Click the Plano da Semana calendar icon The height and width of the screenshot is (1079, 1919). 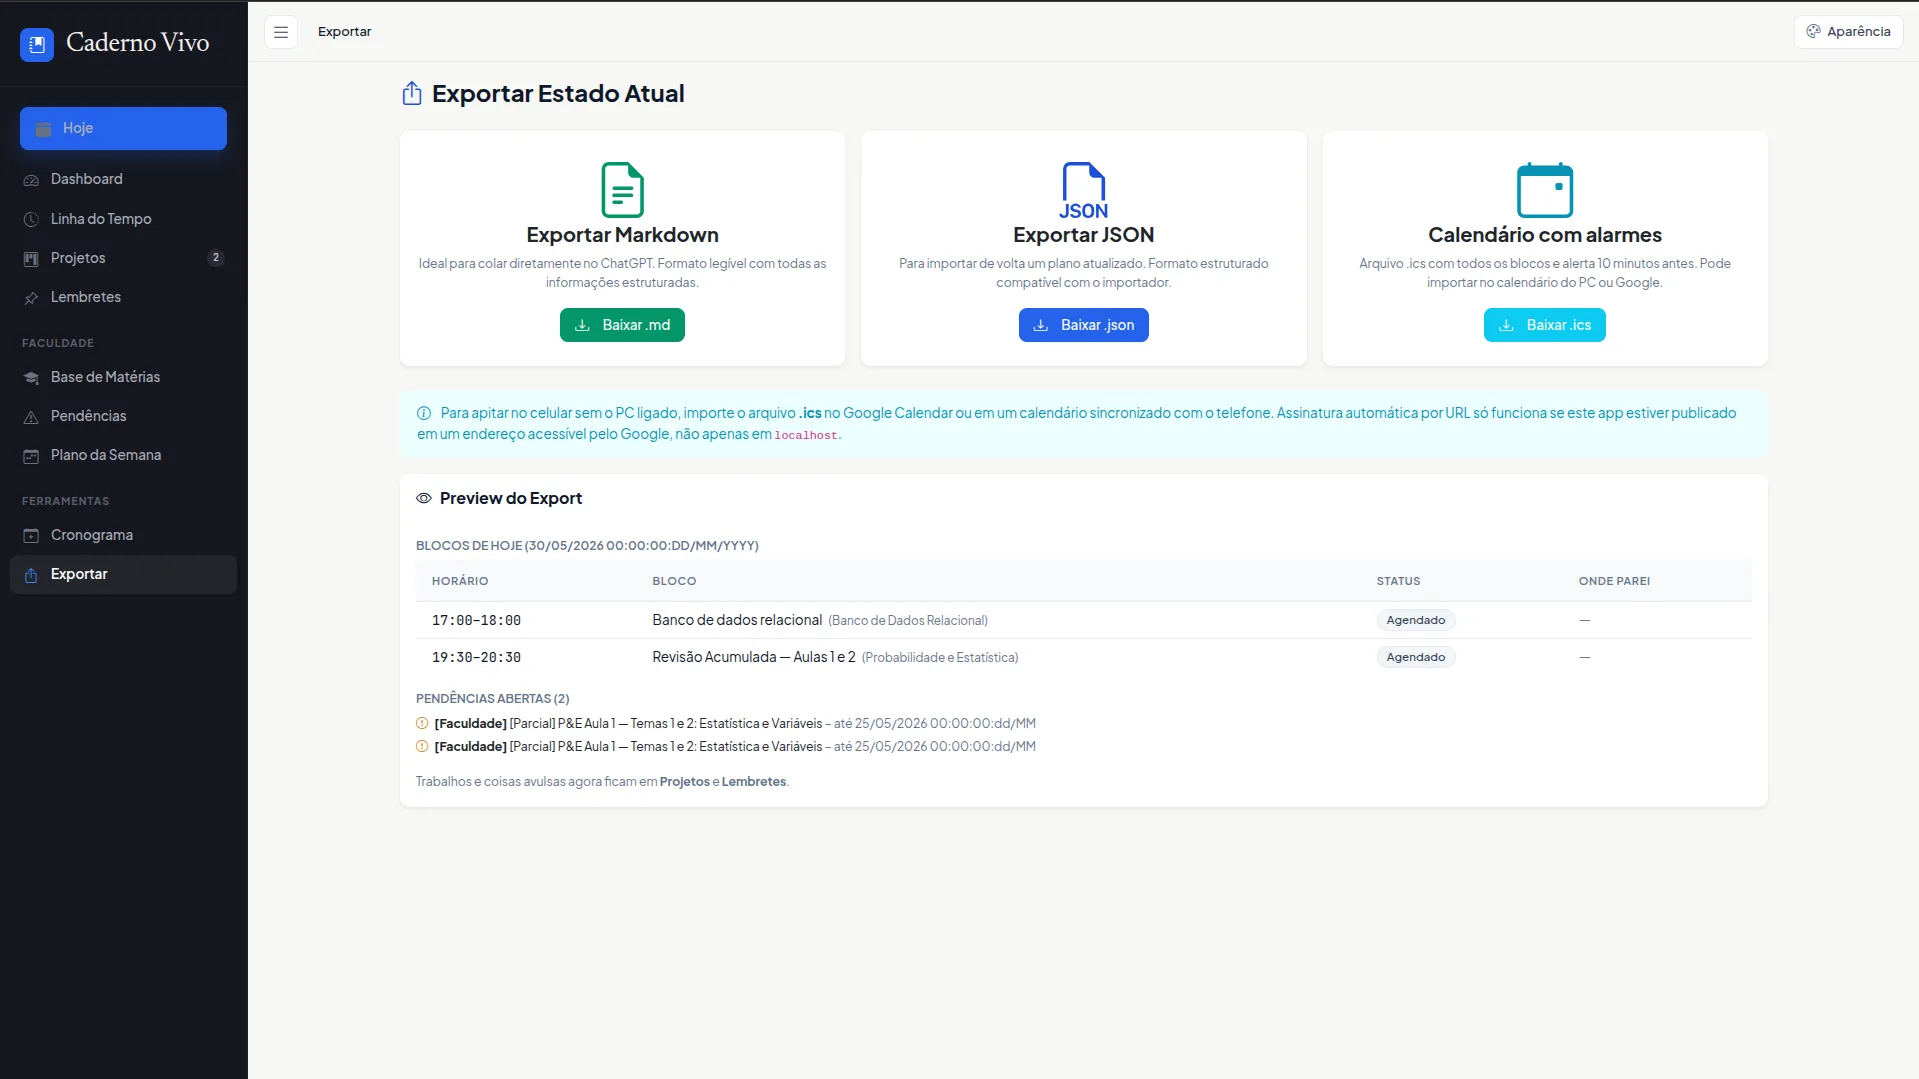coord(31,456)
